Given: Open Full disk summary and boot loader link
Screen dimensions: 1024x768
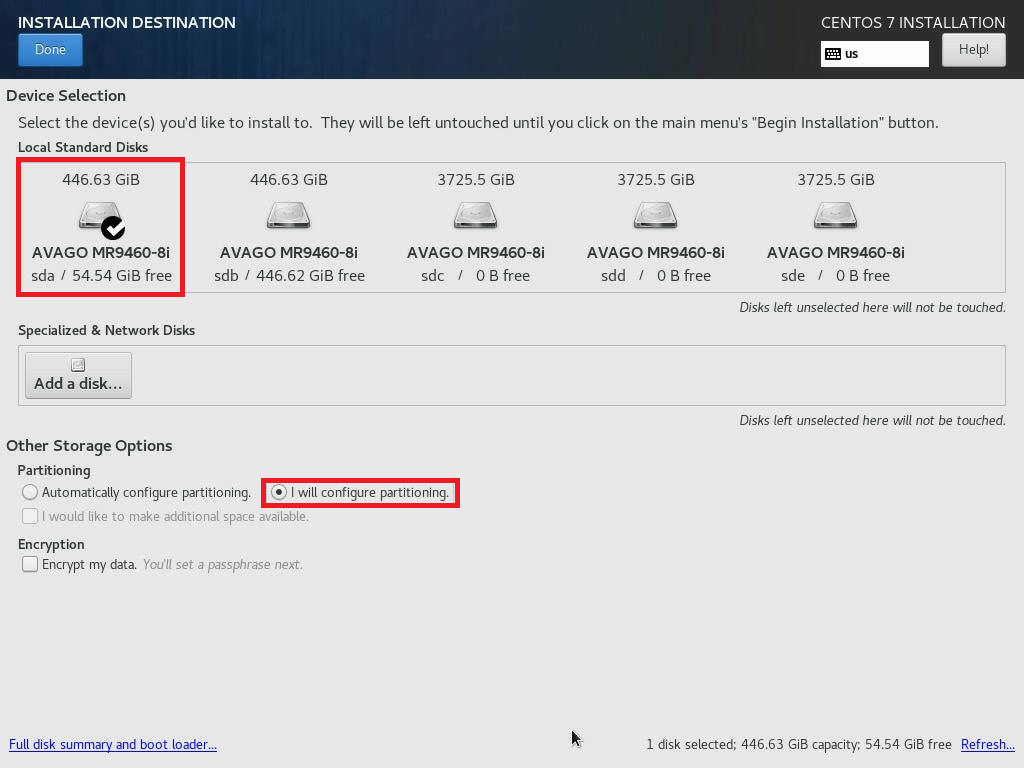Looking at the screenshot, I should click(113, 744).
